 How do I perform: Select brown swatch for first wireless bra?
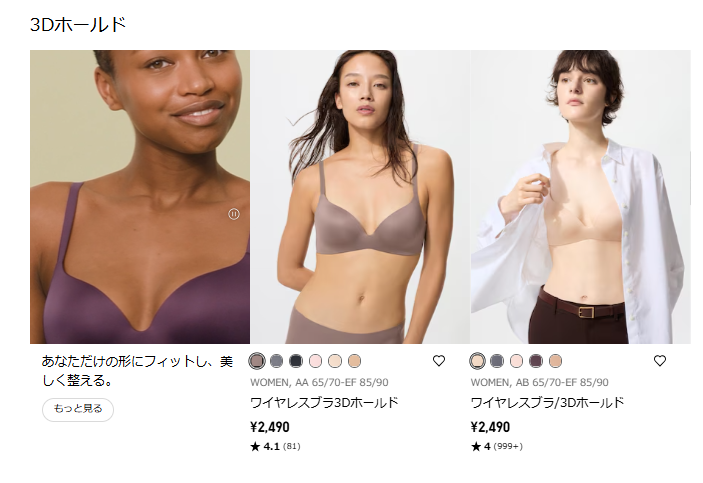pyautogui.click(x=257, y=361)
